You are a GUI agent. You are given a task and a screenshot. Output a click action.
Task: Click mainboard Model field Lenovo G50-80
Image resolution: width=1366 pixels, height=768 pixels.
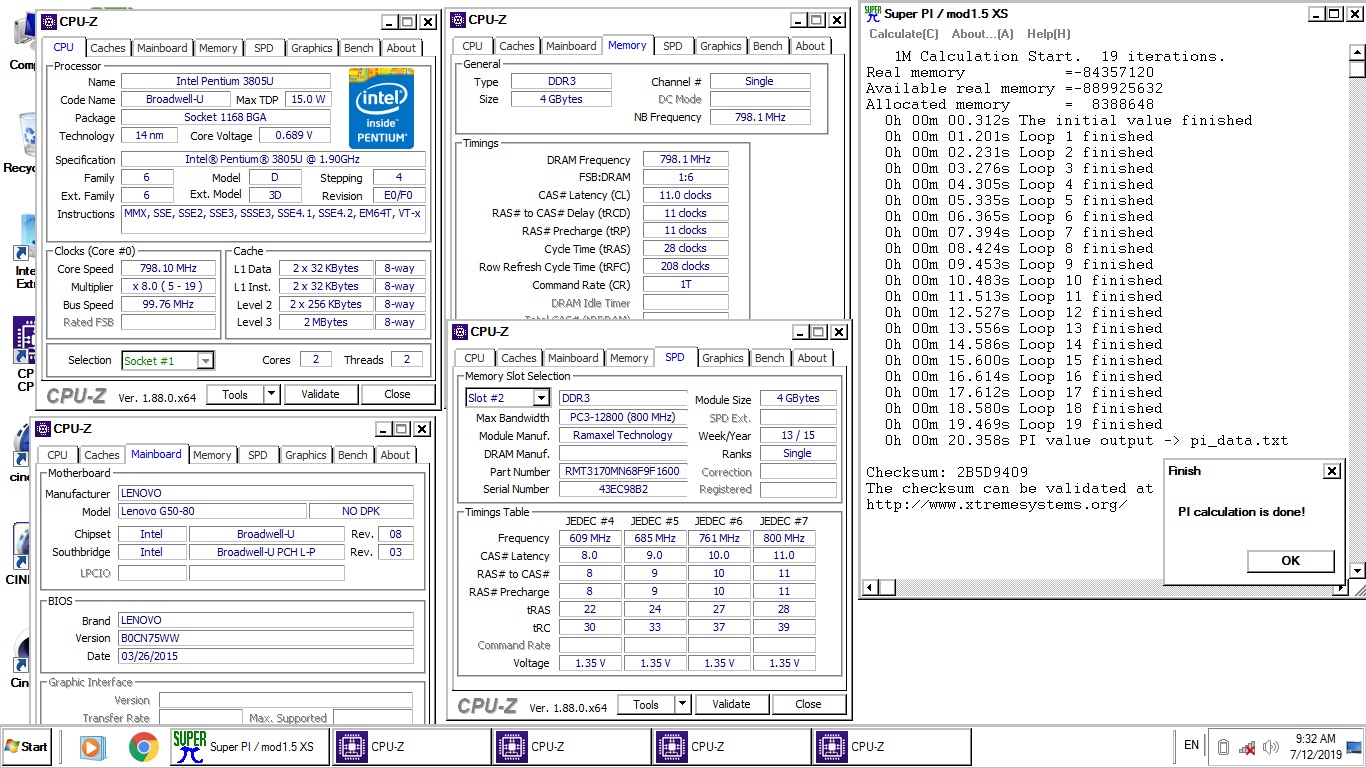click(x=211, y=511)
